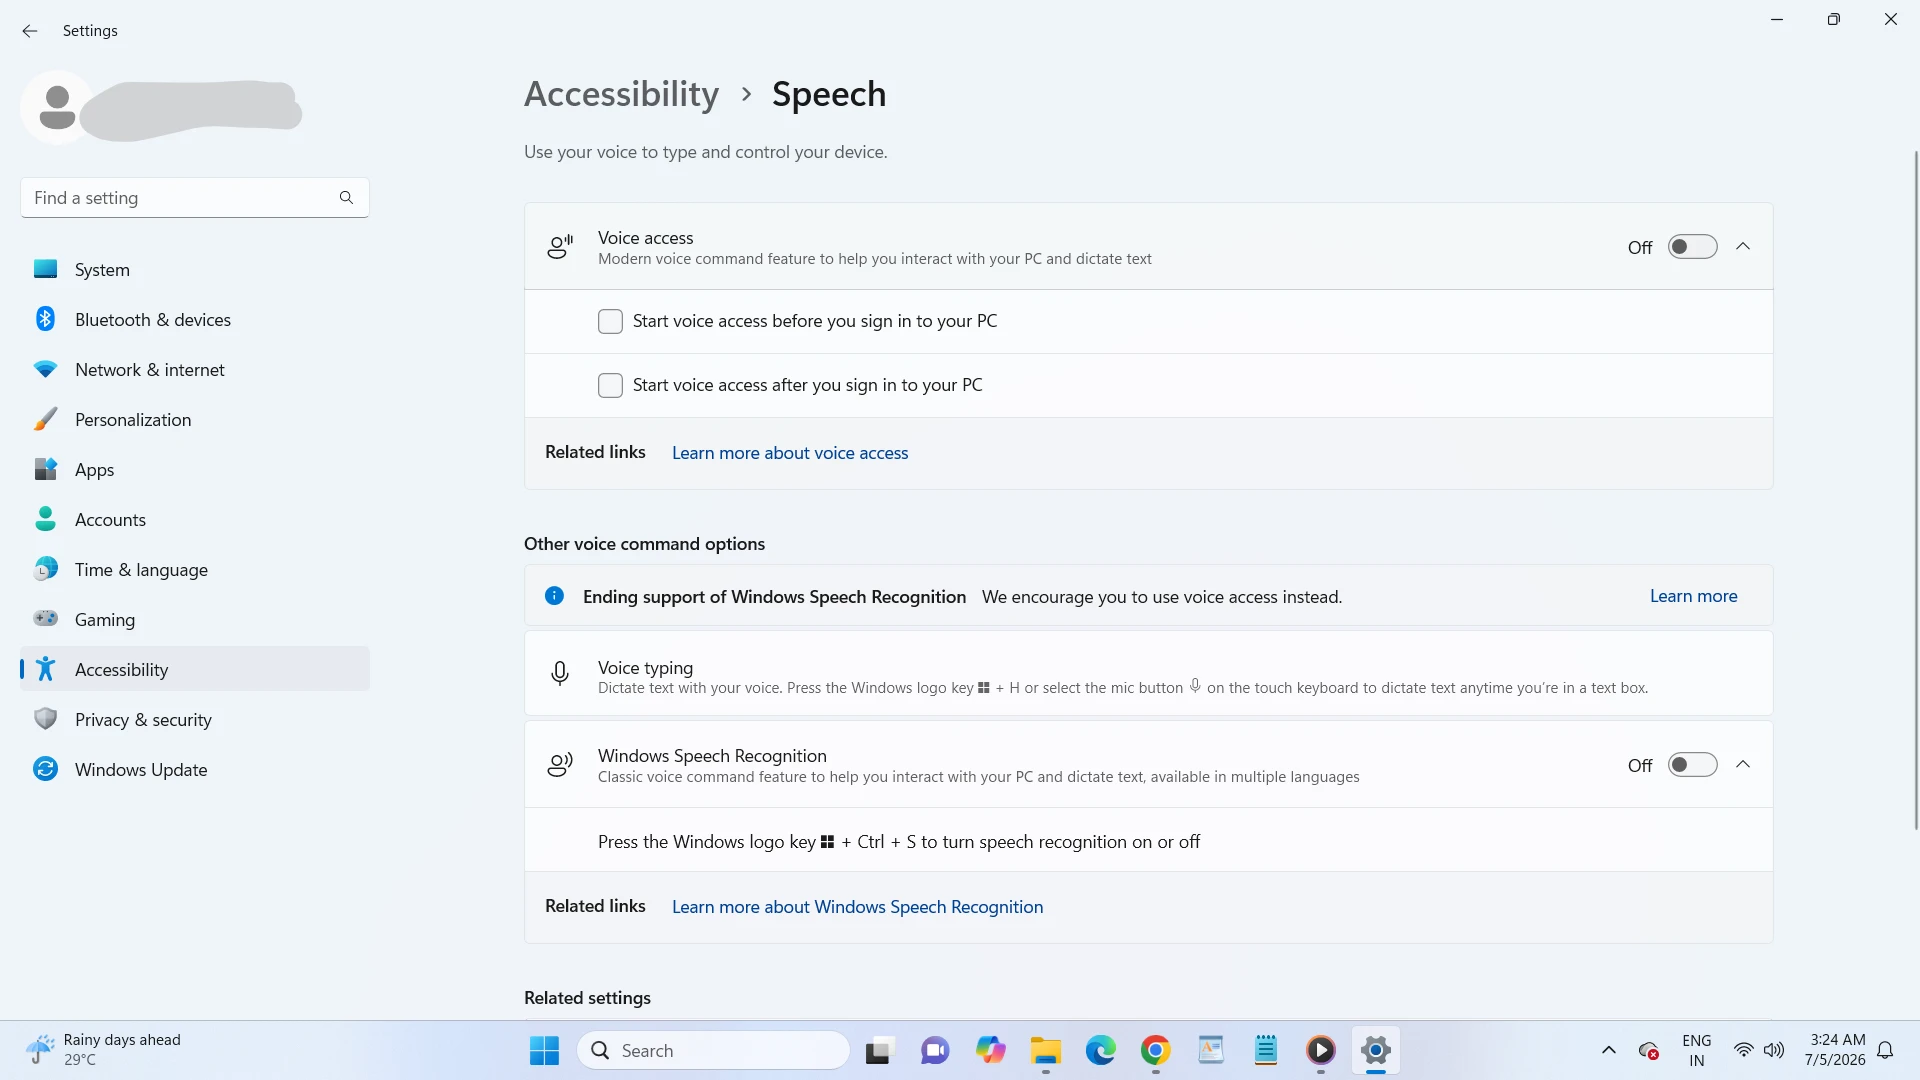The width and height of the screenshot is (1920, 1080).
Task: Click the Voice typing microphone icon
Action: pos(560,673)
